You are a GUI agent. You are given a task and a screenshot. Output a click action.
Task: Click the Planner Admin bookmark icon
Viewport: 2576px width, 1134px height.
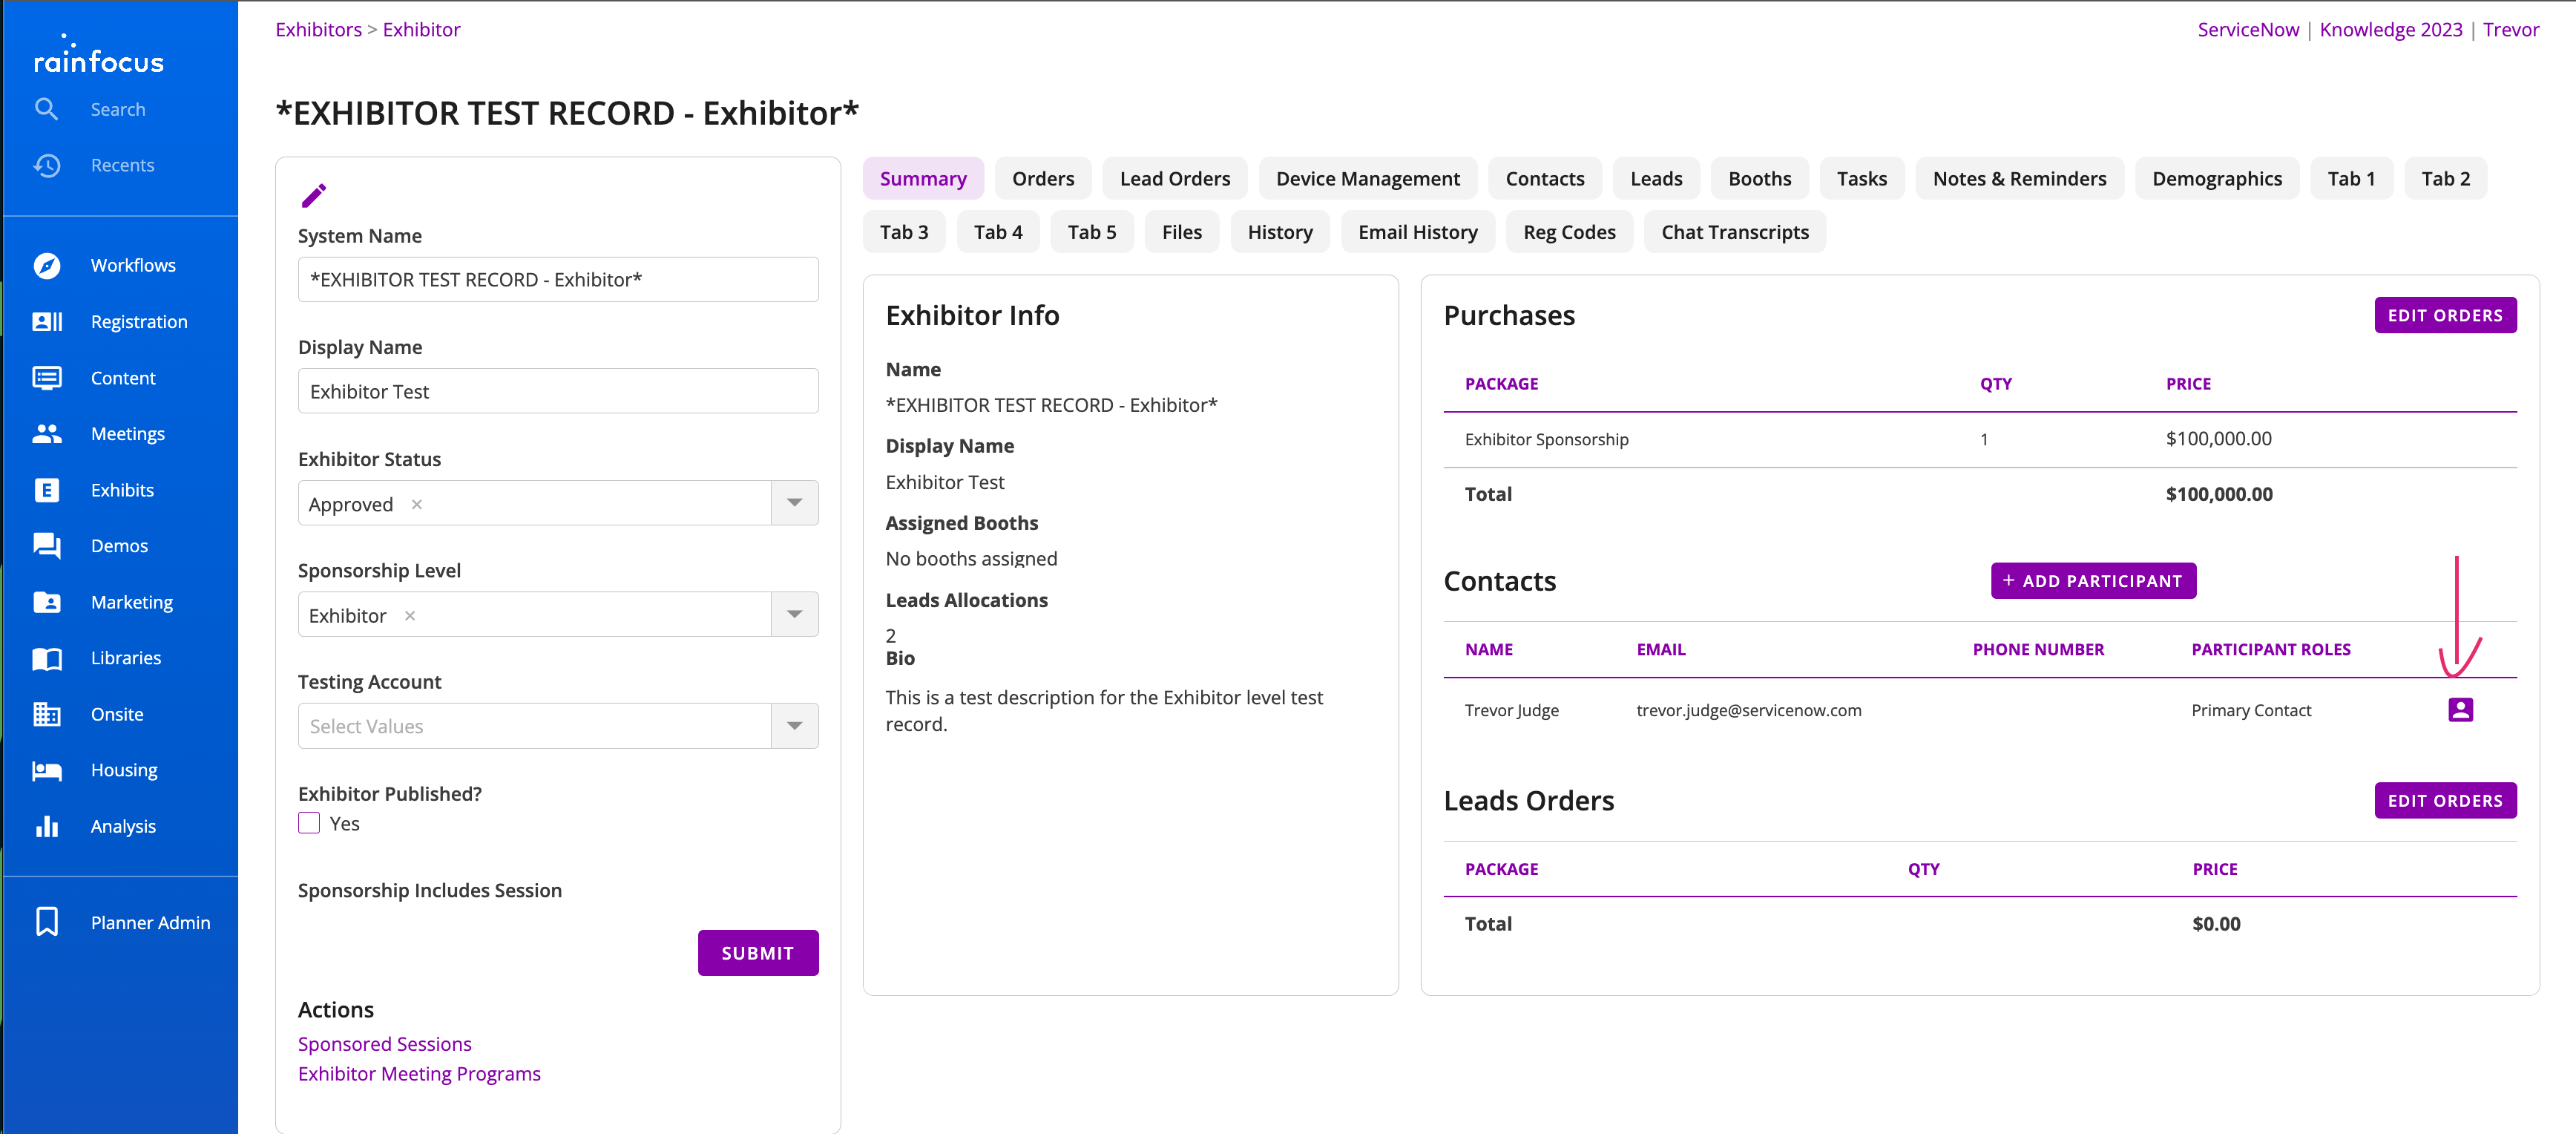47,922
